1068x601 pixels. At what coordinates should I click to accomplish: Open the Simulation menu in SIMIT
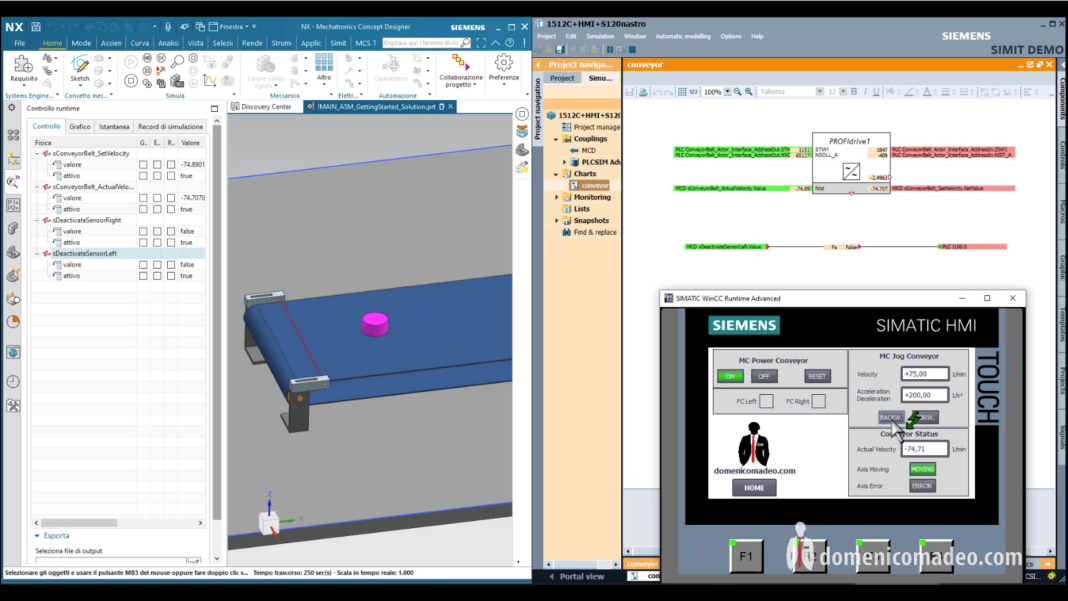point(599,36)
